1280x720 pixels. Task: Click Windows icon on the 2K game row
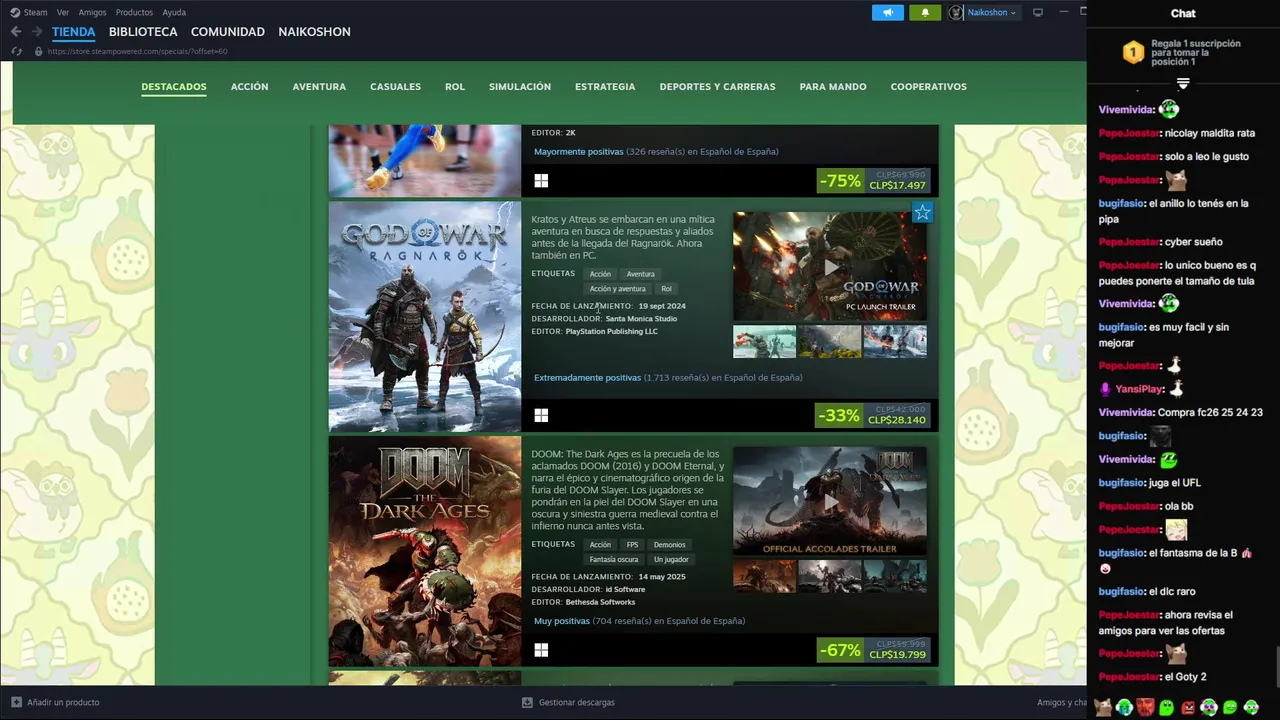pyautogui.click(x=541, y=180)
